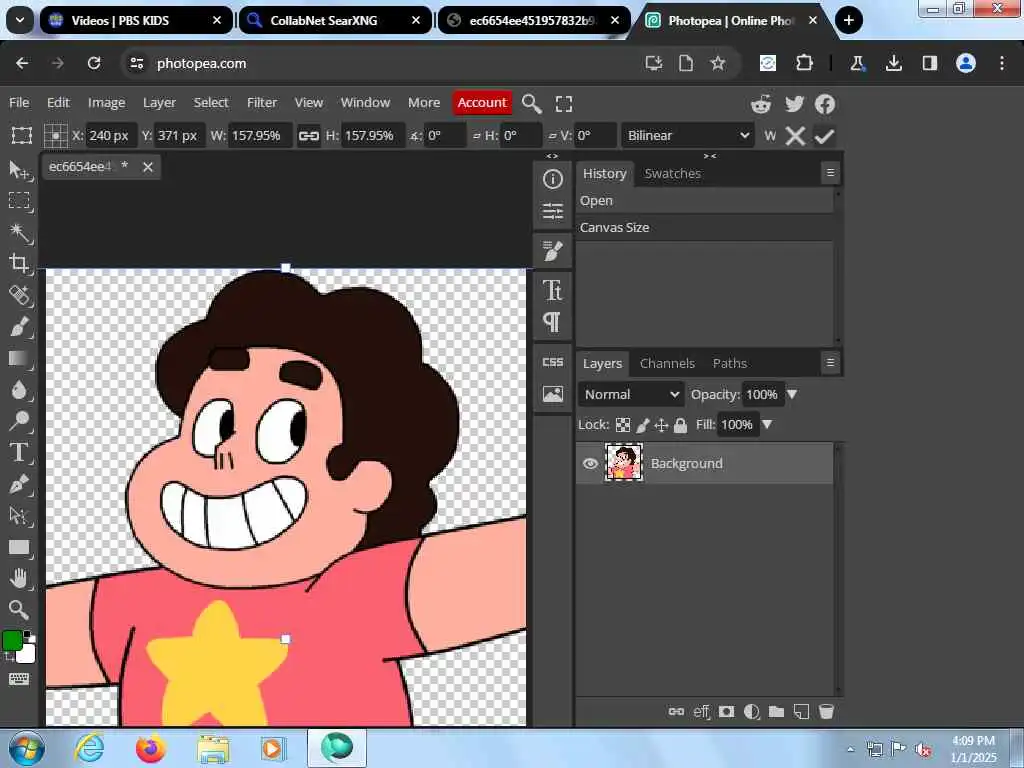The image size is (1024, 768).
Task: Open the Properties sliders panel icon
Action: pos(552,211)
